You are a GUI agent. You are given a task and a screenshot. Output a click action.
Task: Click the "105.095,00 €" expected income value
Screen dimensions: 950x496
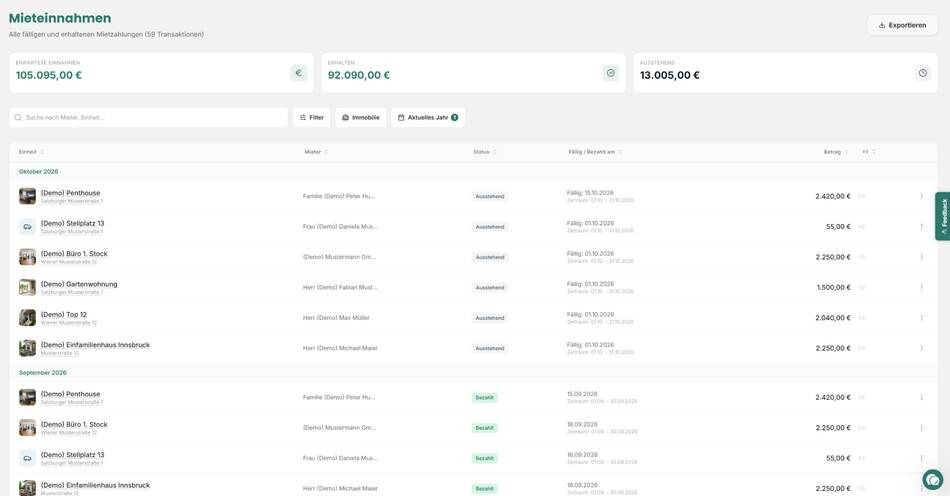(x=48, y=75)
